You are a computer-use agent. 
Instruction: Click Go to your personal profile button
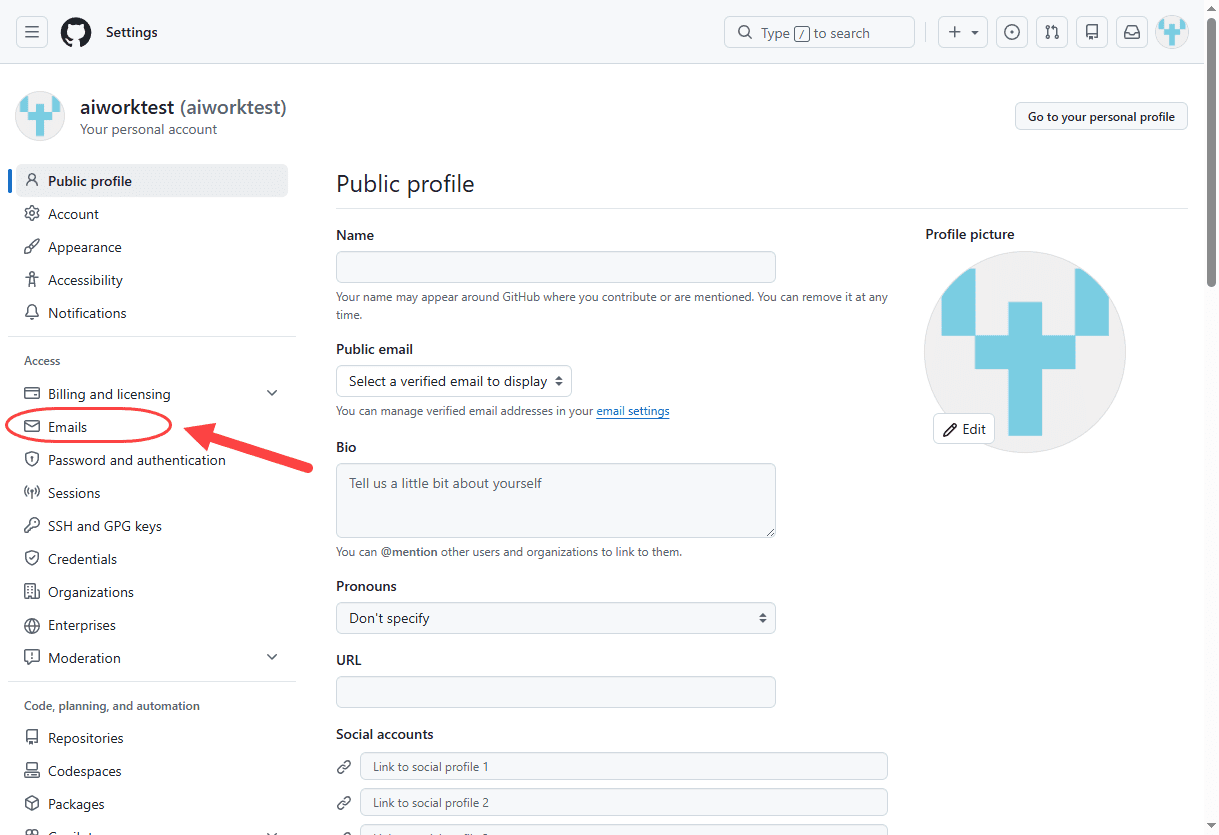[1101, 116]
